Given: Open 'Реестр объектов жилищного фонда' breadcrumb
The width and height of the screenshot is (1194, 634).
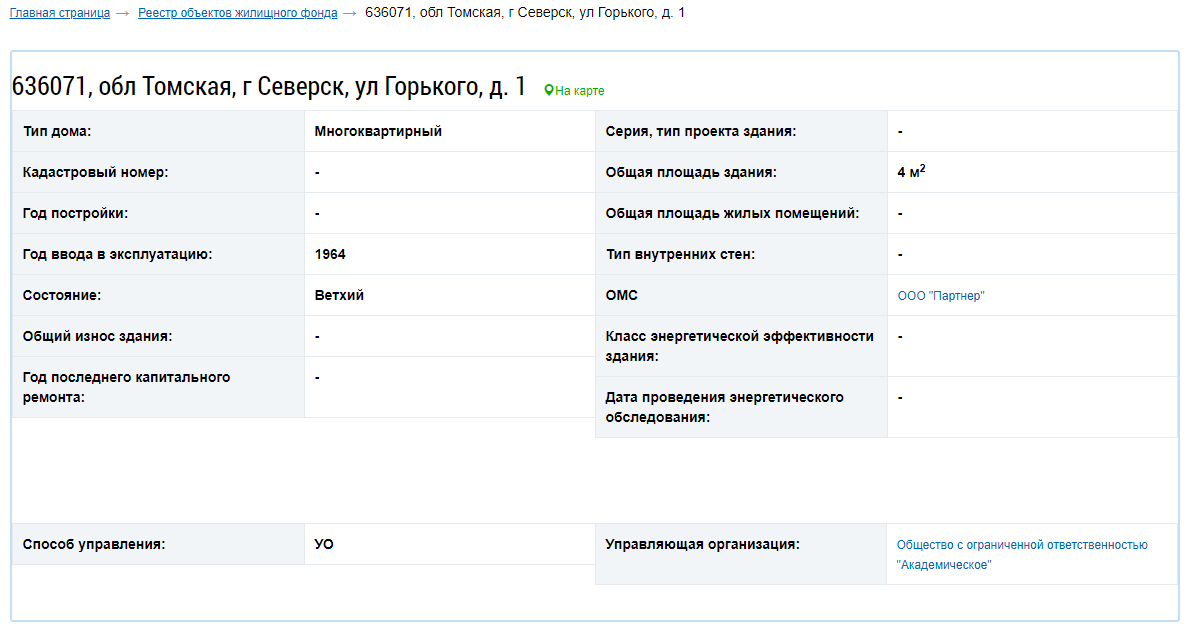Looking at the screenshot, I should click(x=238, y=13).
